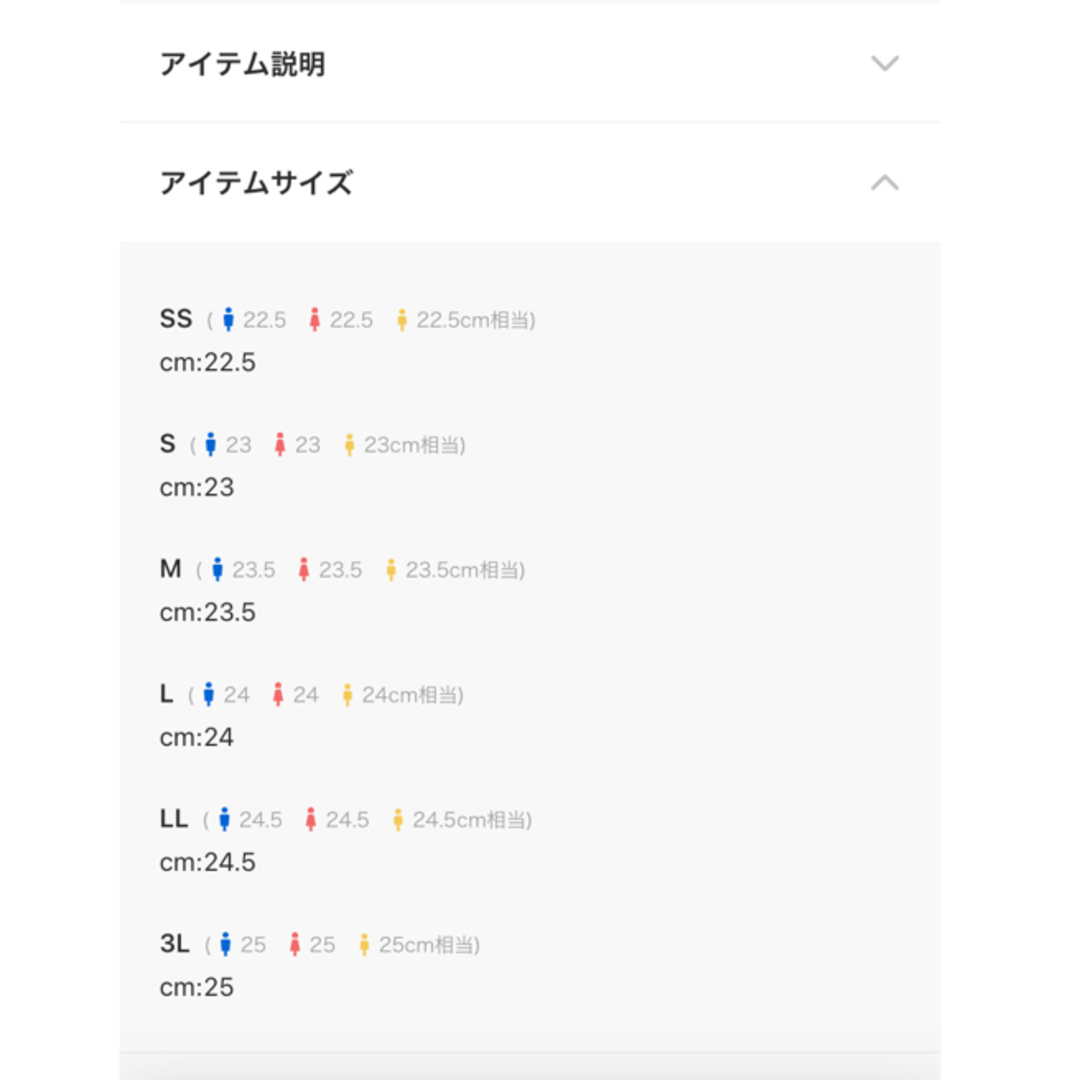Click the yellow kids icon in 3L row

tap(364, 945)
